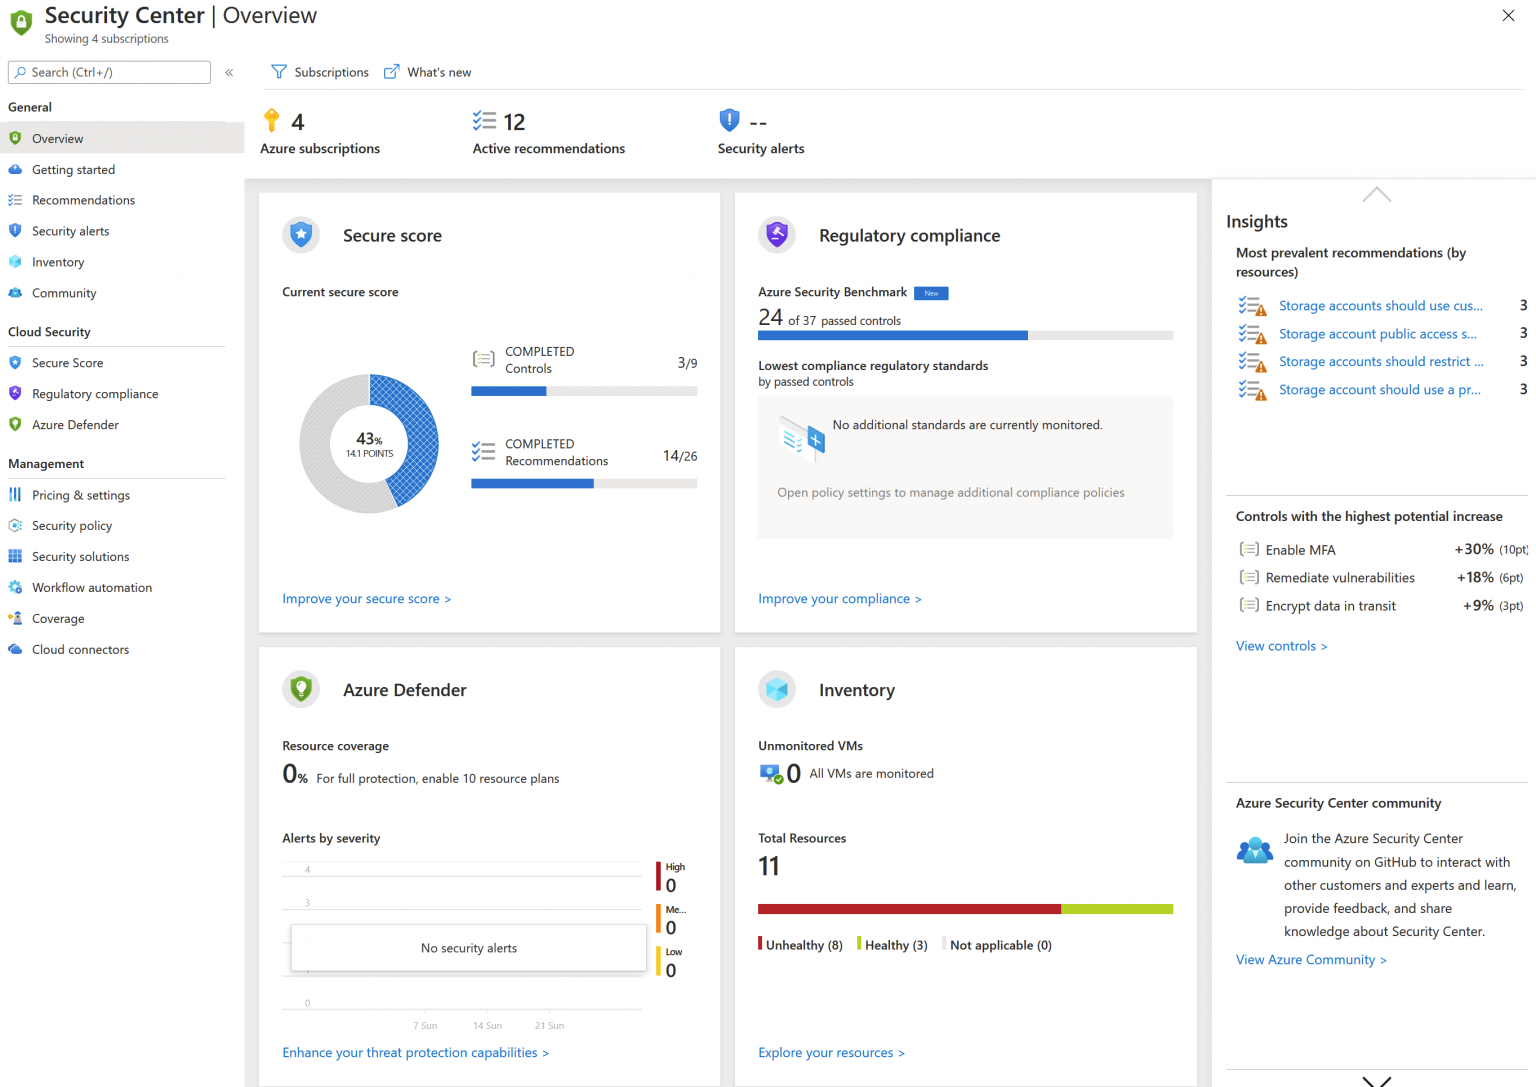The height and width of the screenshot is (1087, 1536).
Task: Click the Completed Controls progress bar
Action: 584,392
